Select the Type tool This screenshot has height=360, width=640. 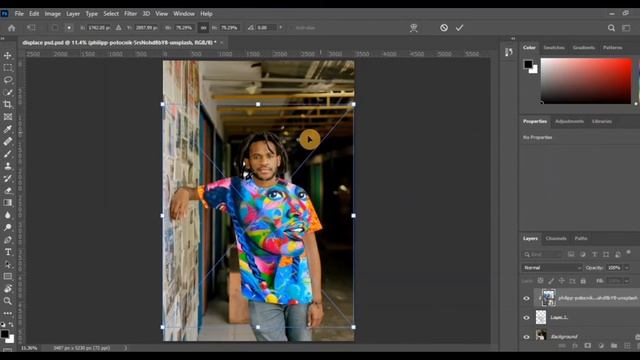[8, 252]
